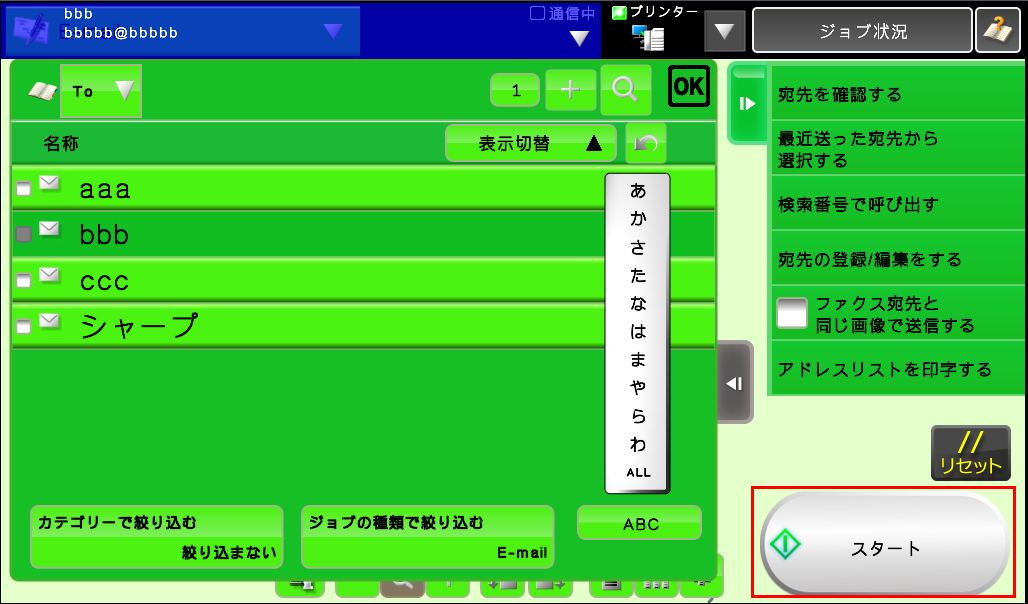The height and width of the screenshot is (604, 1028).
Task: Collapse the action panel with green arrow tab
Action: pyautogui.click(x=746, y=103)
